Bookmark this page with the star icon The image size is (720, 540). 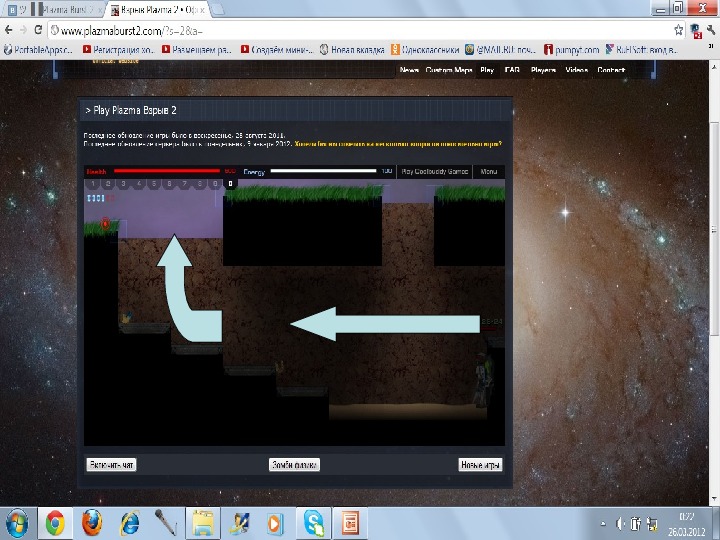678,30
